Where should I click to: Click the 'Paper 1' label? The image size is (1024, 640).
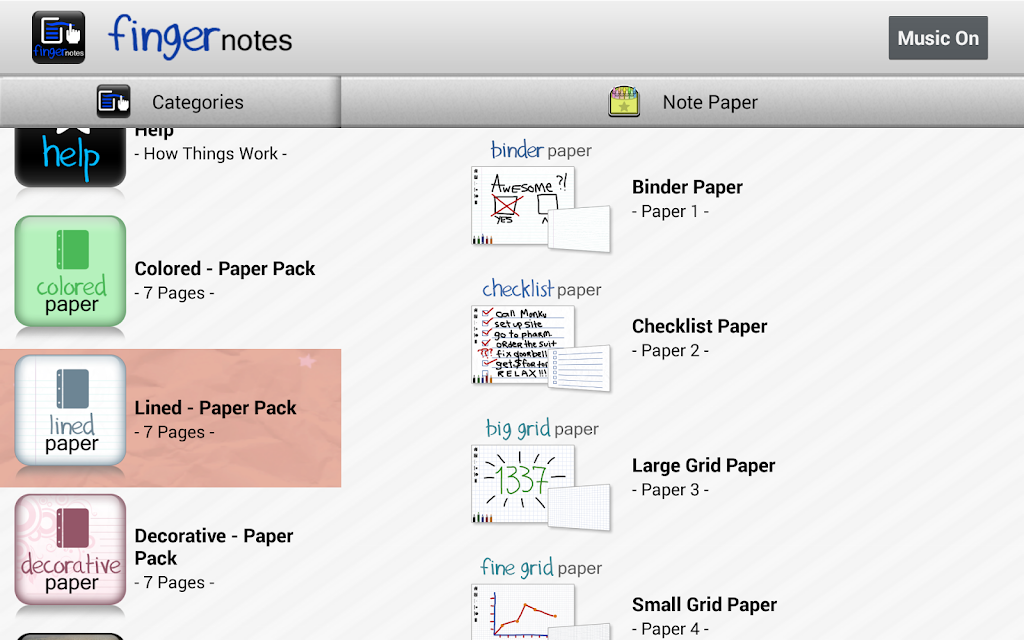click(670, 212)
